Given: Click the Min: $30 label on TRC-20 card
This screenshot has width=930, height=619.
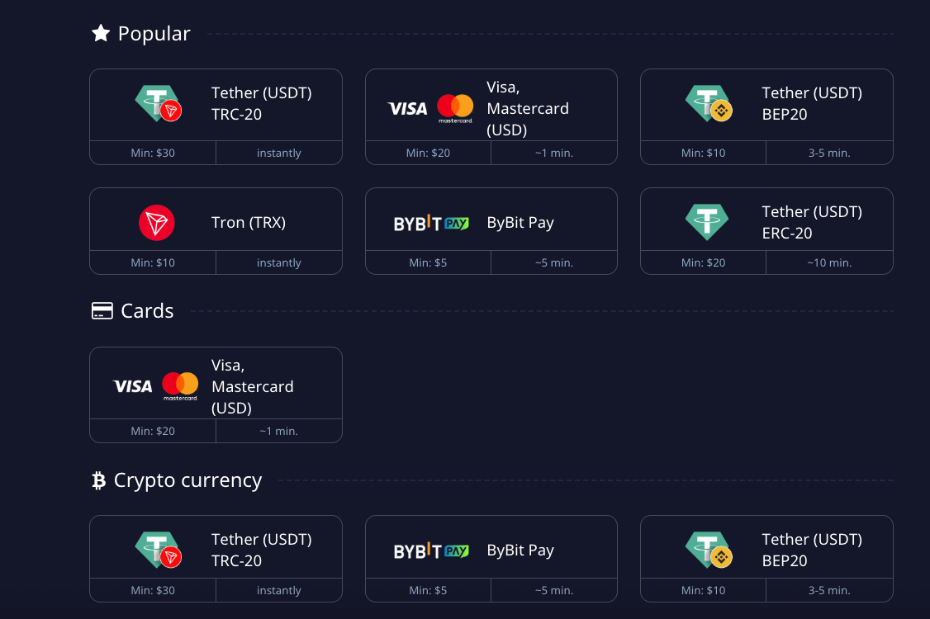Looking at the screenshot, I should (152, 152).
